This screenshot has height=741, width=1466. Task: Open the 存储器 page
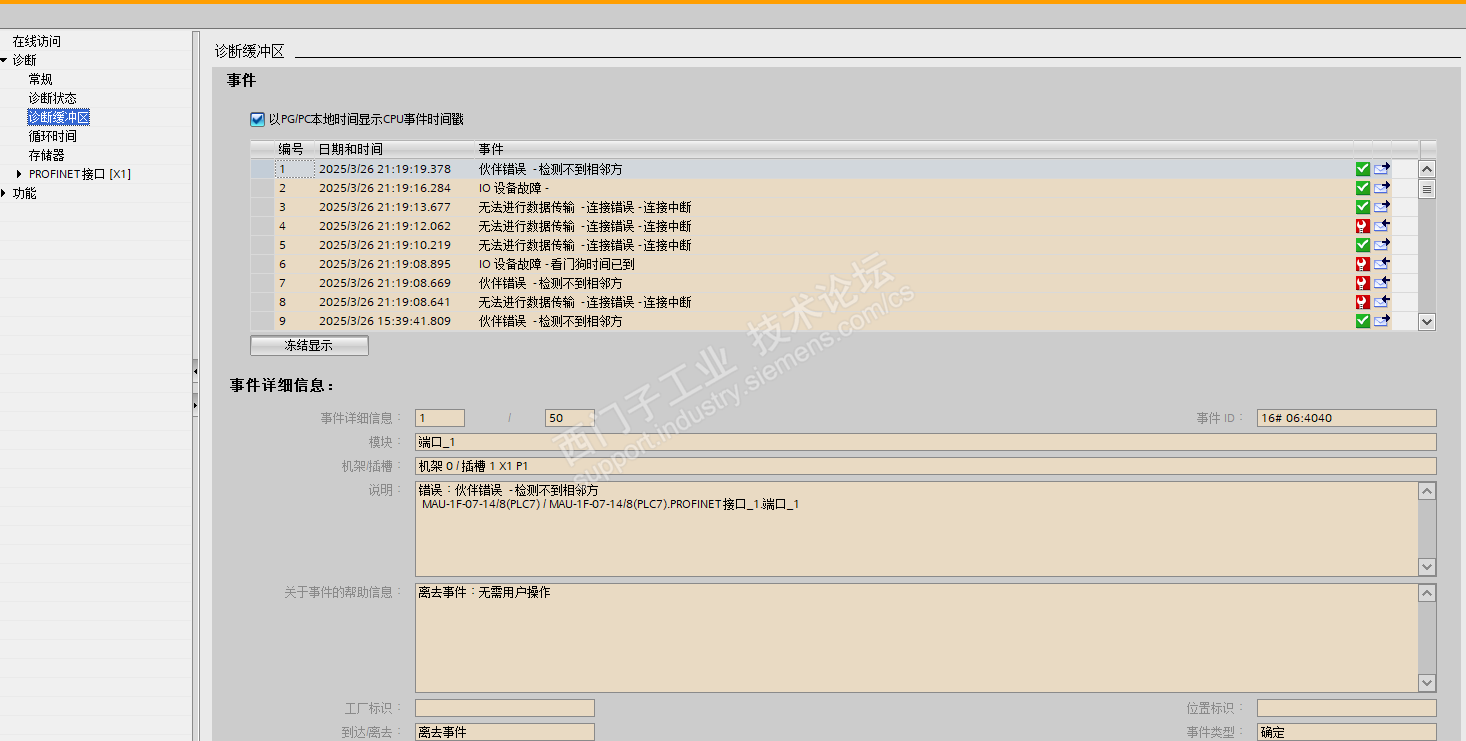click(46, 155)
